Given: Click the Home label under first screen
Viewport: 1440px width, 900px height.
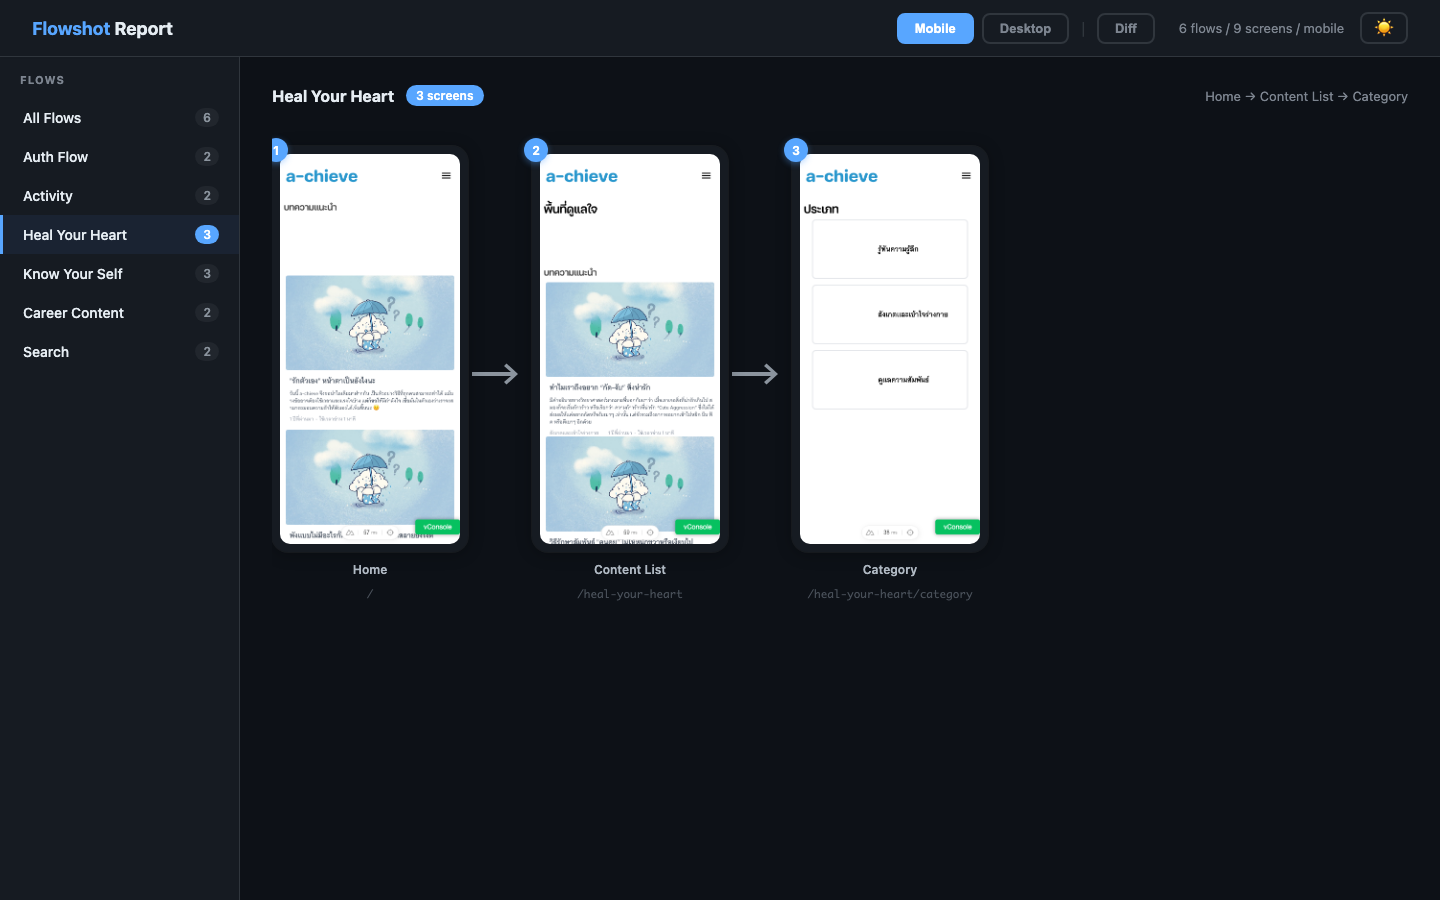Looking at the screenshot, I should (x=370, y=570).
